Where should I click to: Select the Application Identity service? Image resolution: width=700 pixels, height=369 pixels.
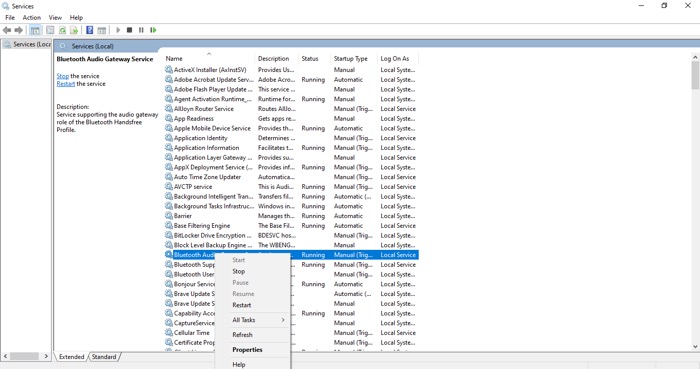click(291, 138)
